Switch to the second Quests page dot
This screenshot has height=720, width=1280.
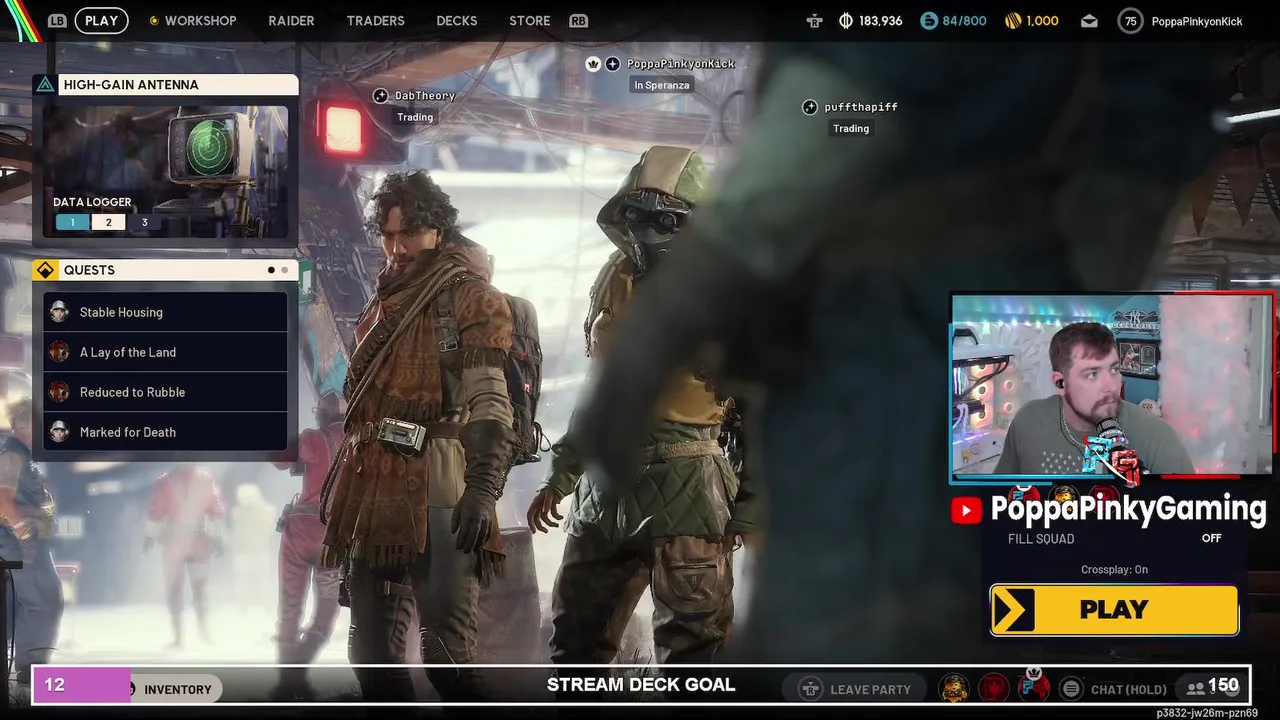[x=284, y=270]
